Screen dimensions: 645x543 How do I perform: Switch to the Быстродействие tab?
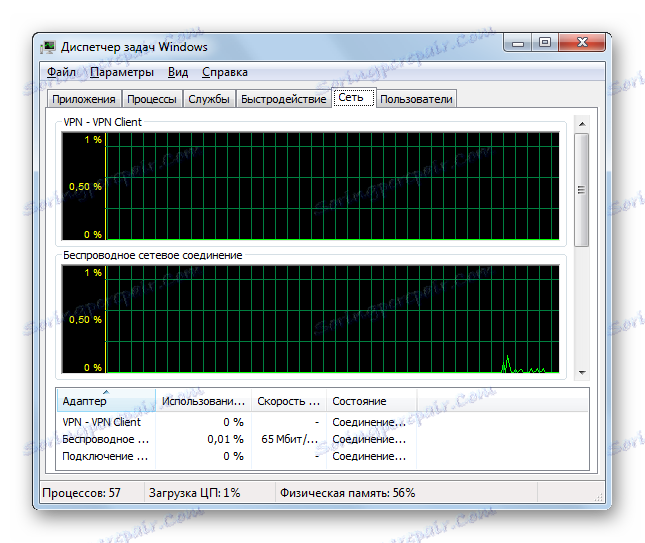[x=283, y=99]
